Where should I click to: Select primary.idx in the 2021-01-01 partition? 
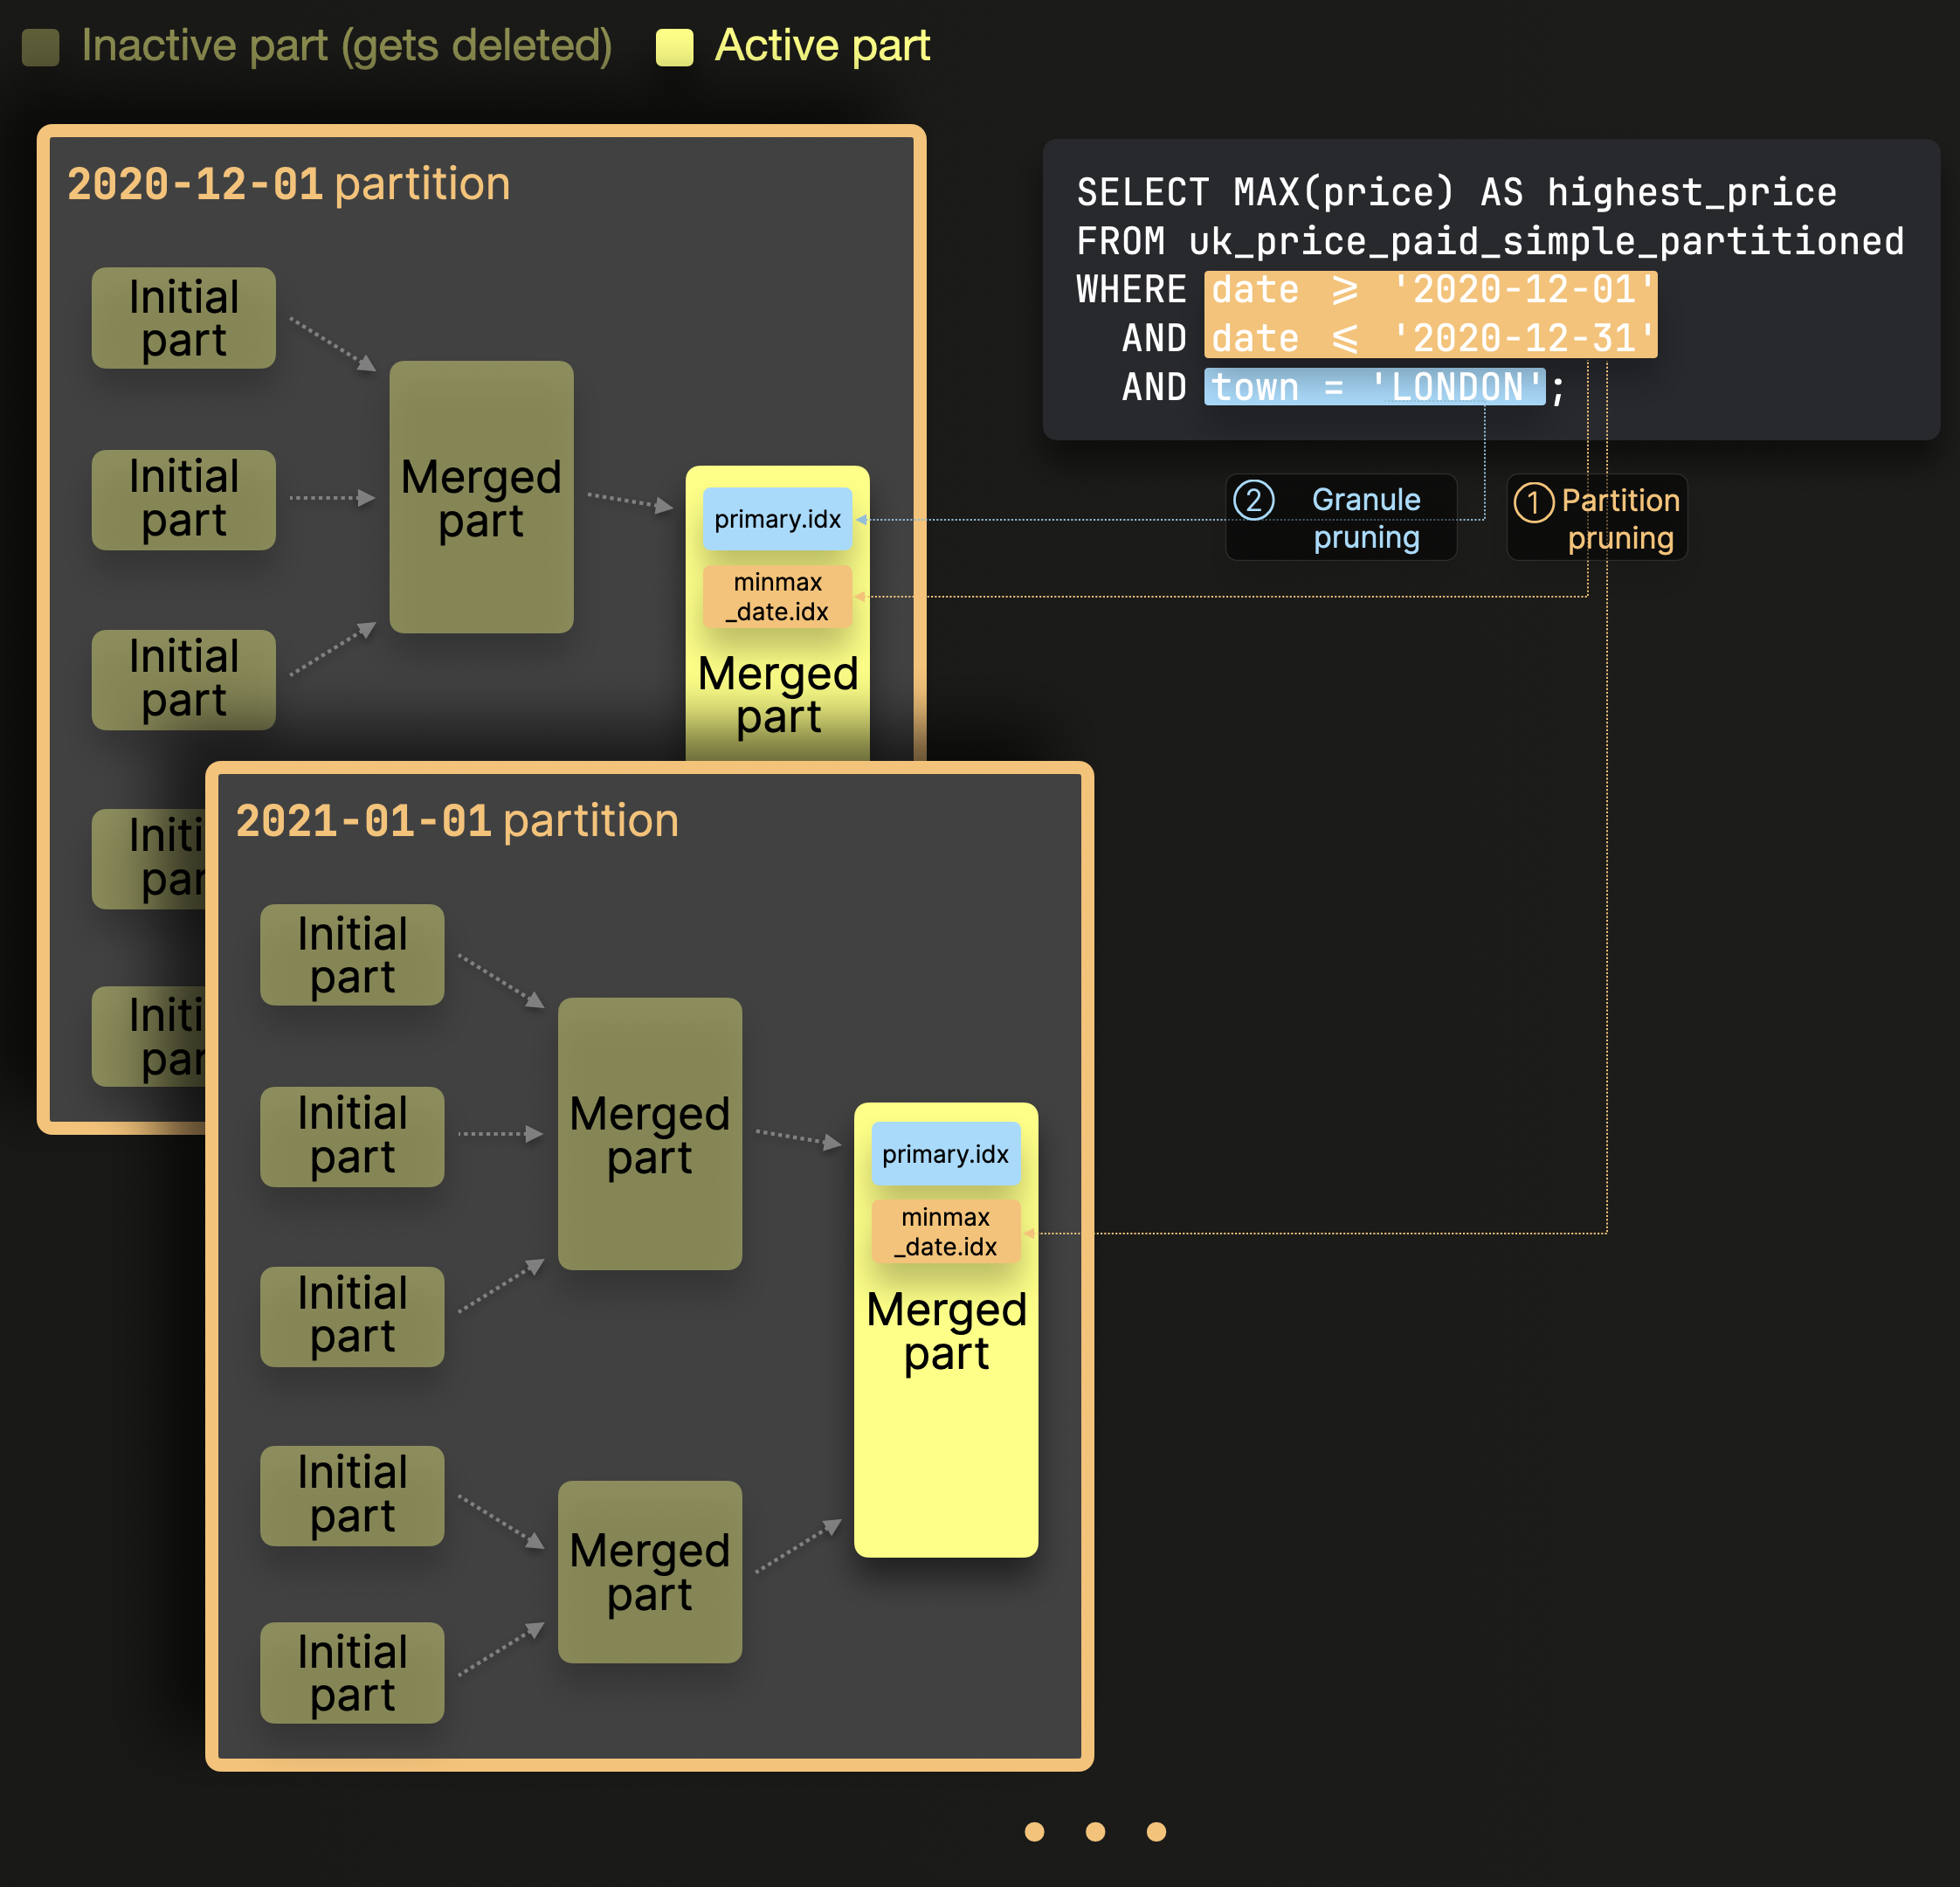coord(945,1154)
